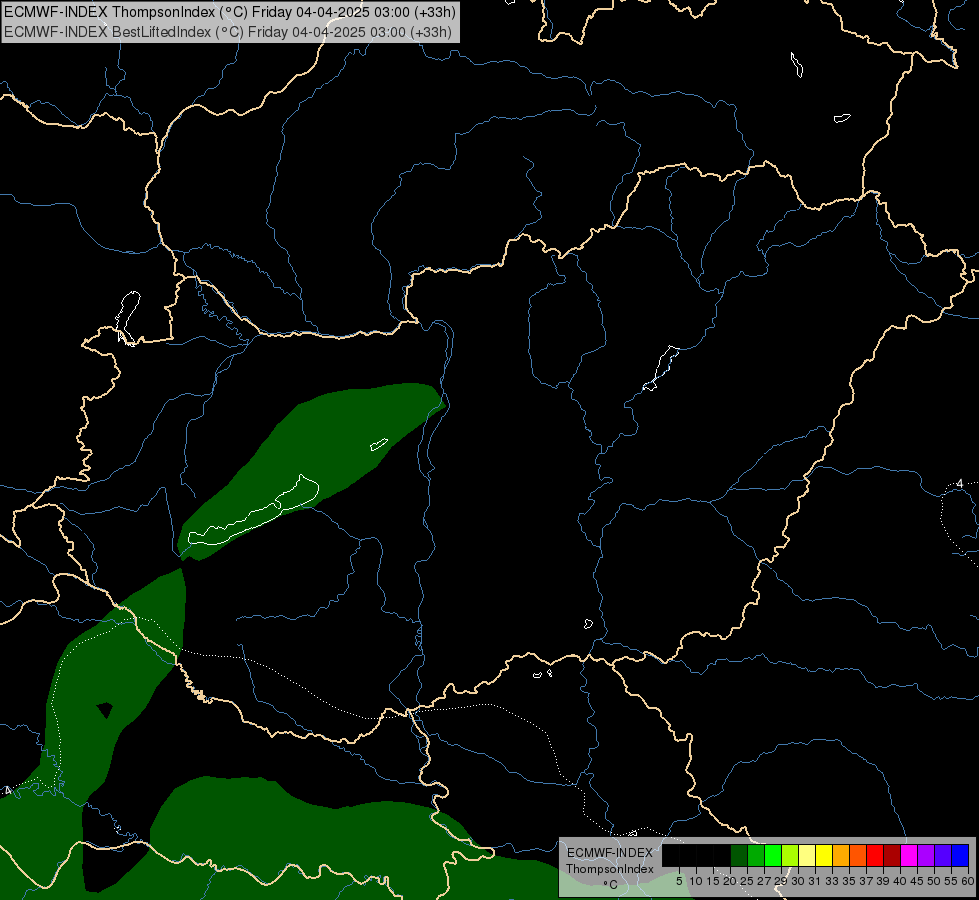The width and height of the screenshot is (979, 900).
Task: Click the legend tick value 55
Action: click(950, 881)
